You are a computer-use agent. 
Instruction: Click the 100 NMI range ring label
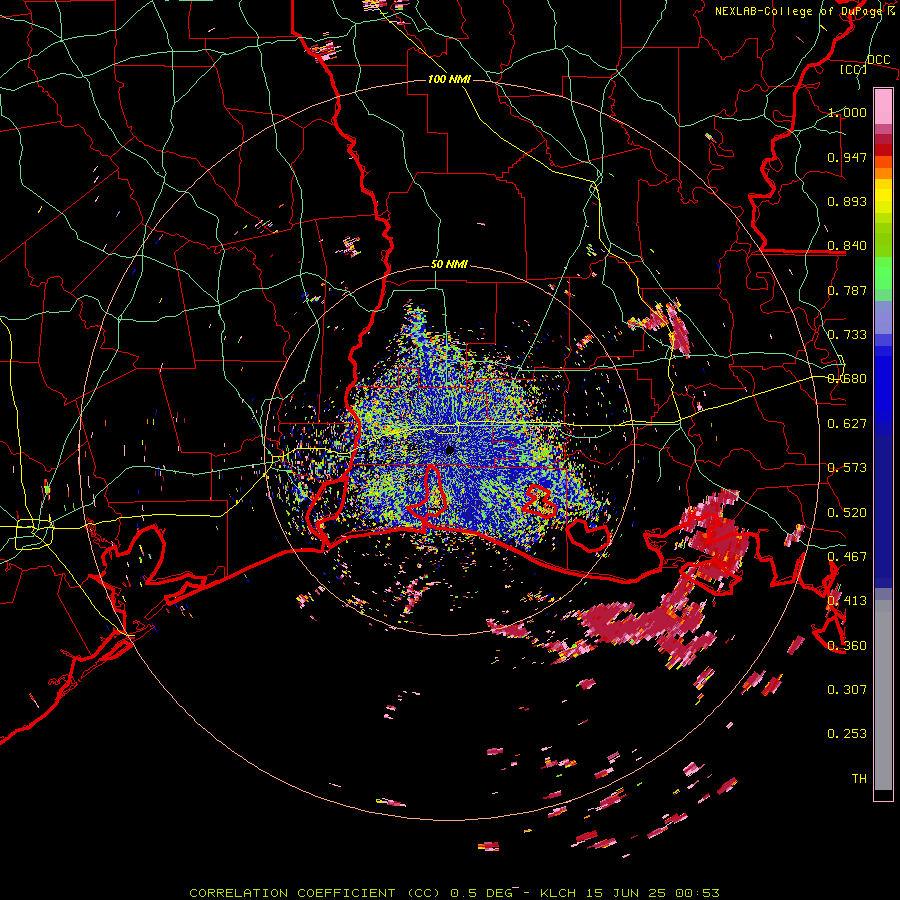point(449,79)
